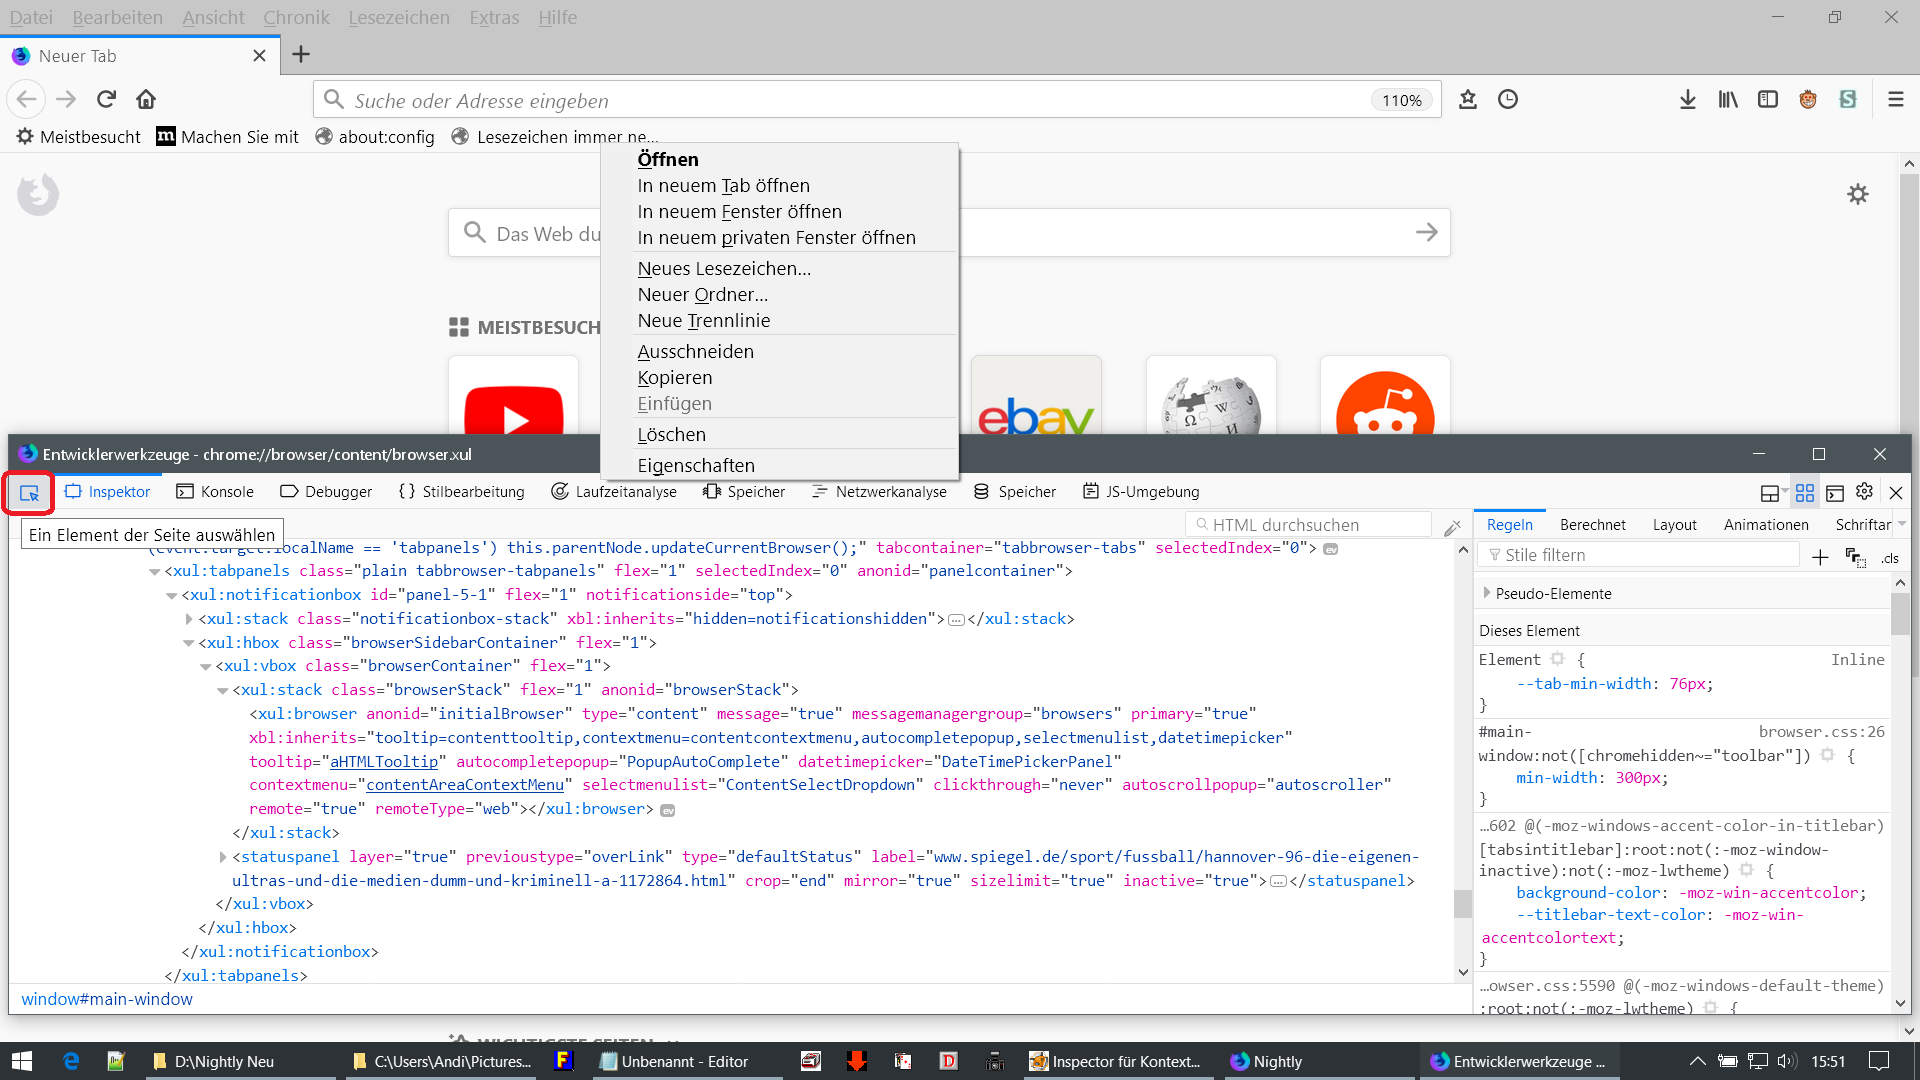Click the eyedropper color picker icon
The width and height of the screenshot is (1920, 1080).
coord(1452,527)
